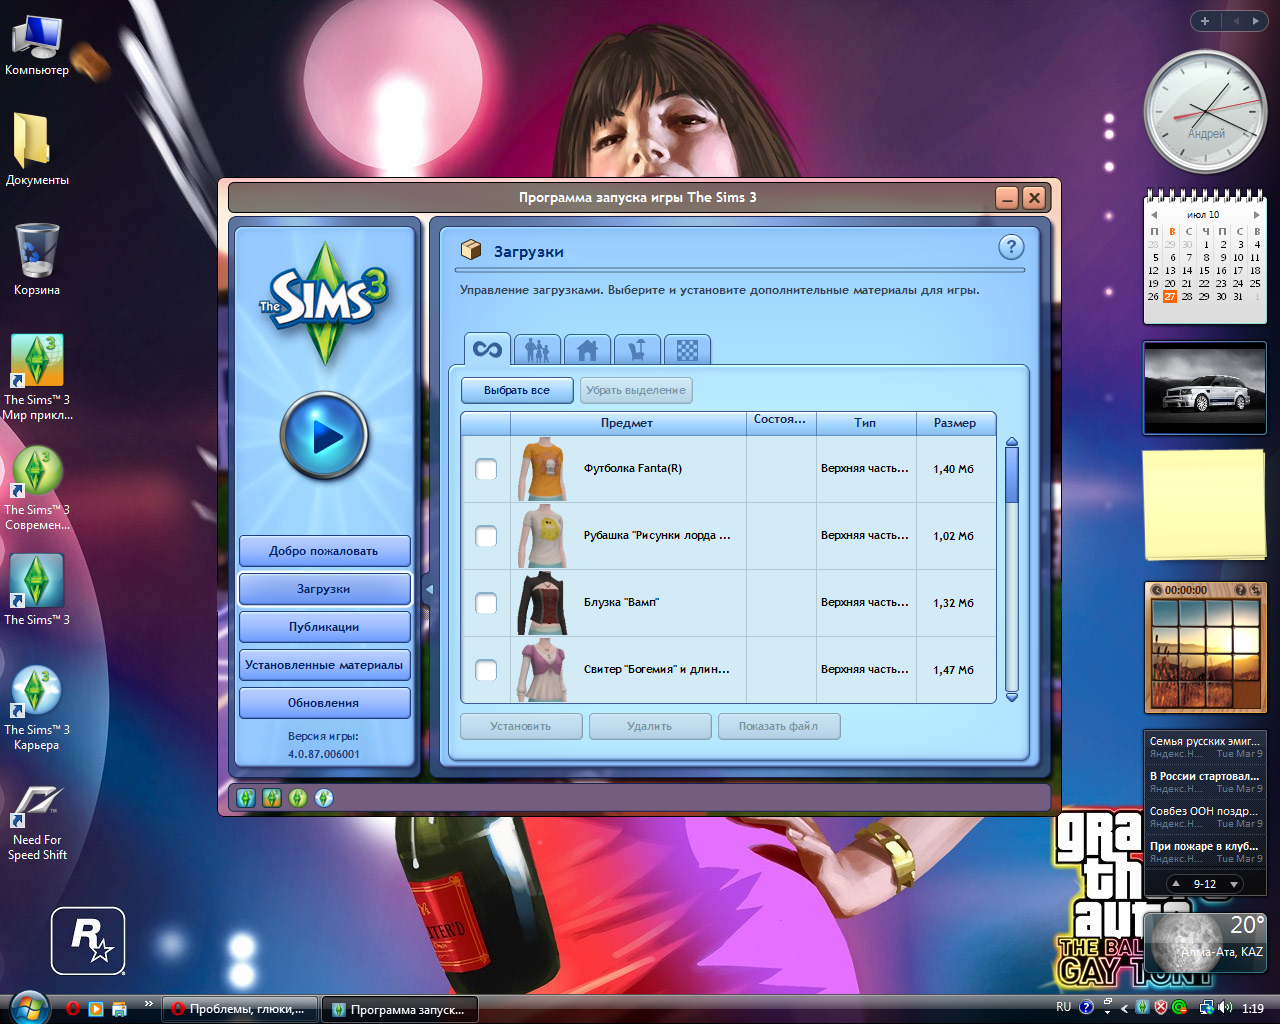
Task: Click the green round Sims icon in launcher bottom bar
Action: pyautogui.click(x=298, y=798)
